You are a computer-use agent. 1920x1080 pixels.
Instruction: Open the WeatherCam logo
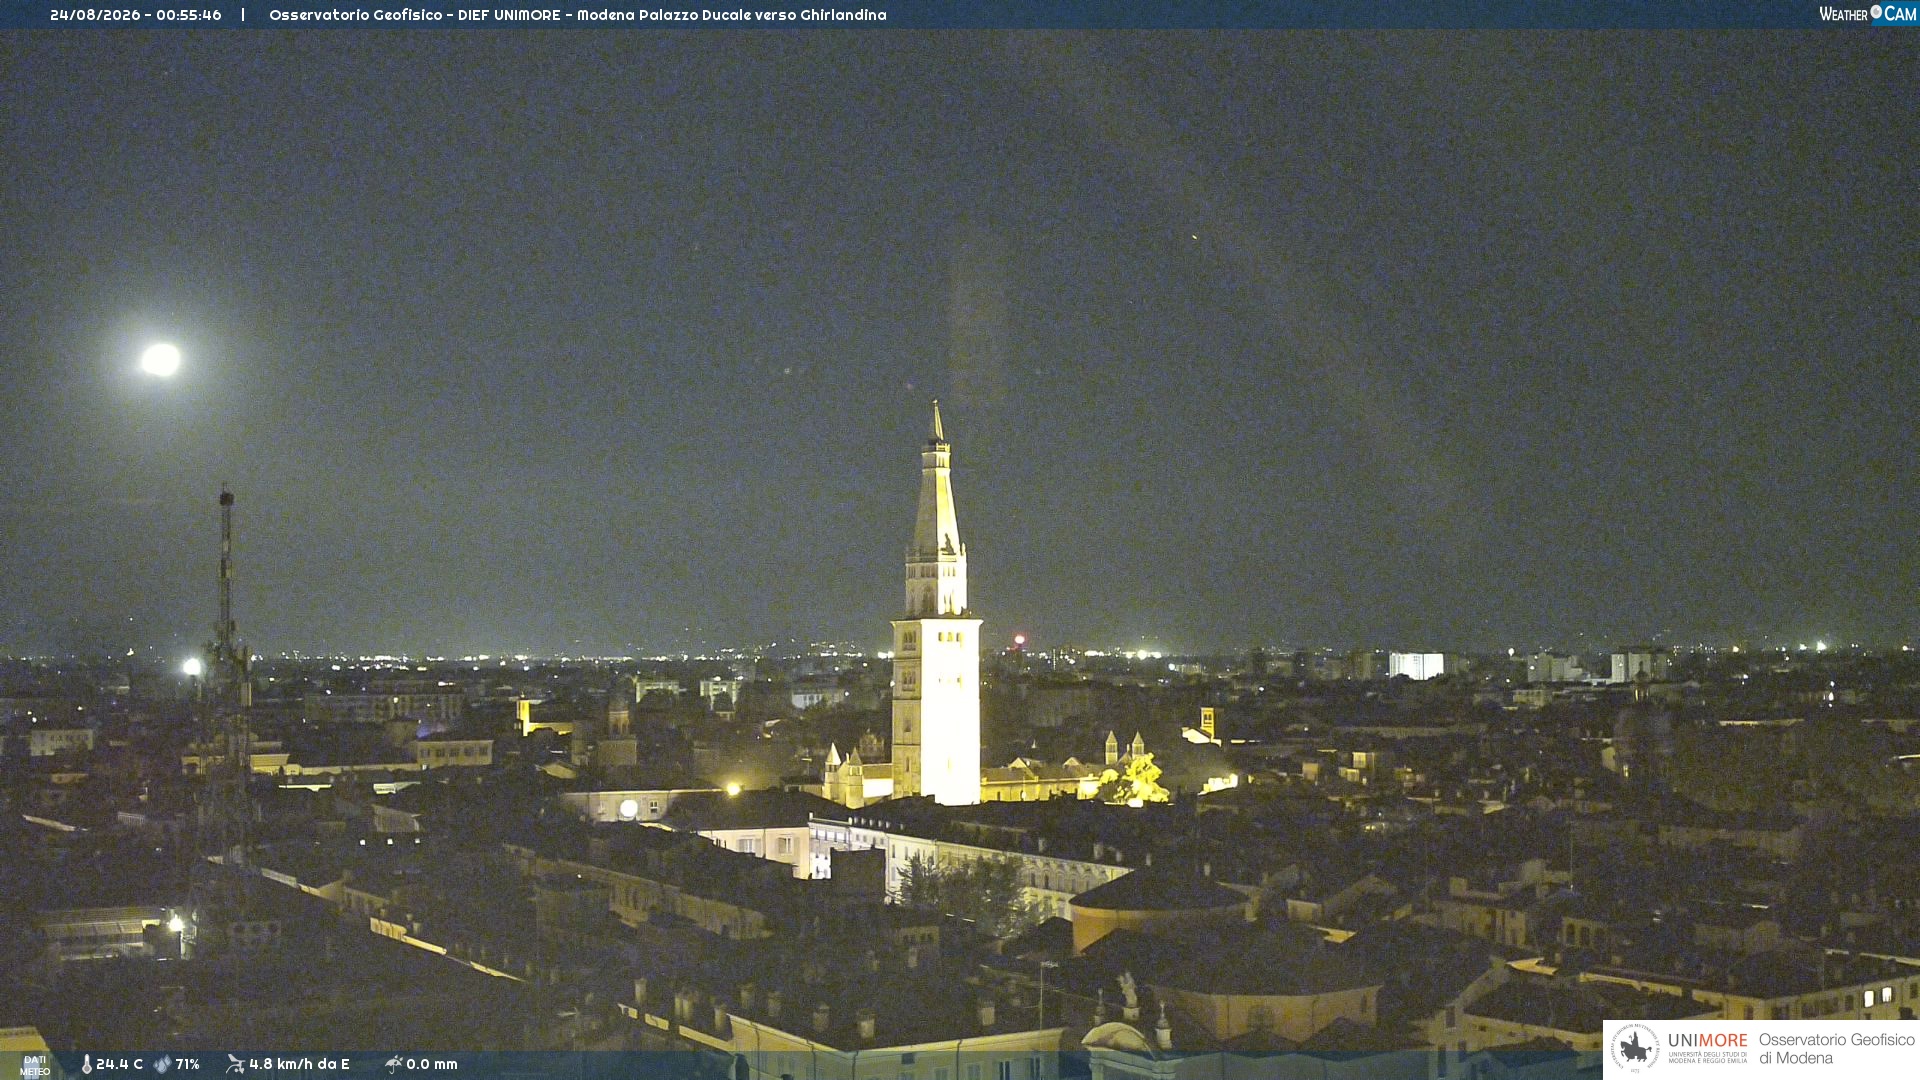coord(1867,14)
